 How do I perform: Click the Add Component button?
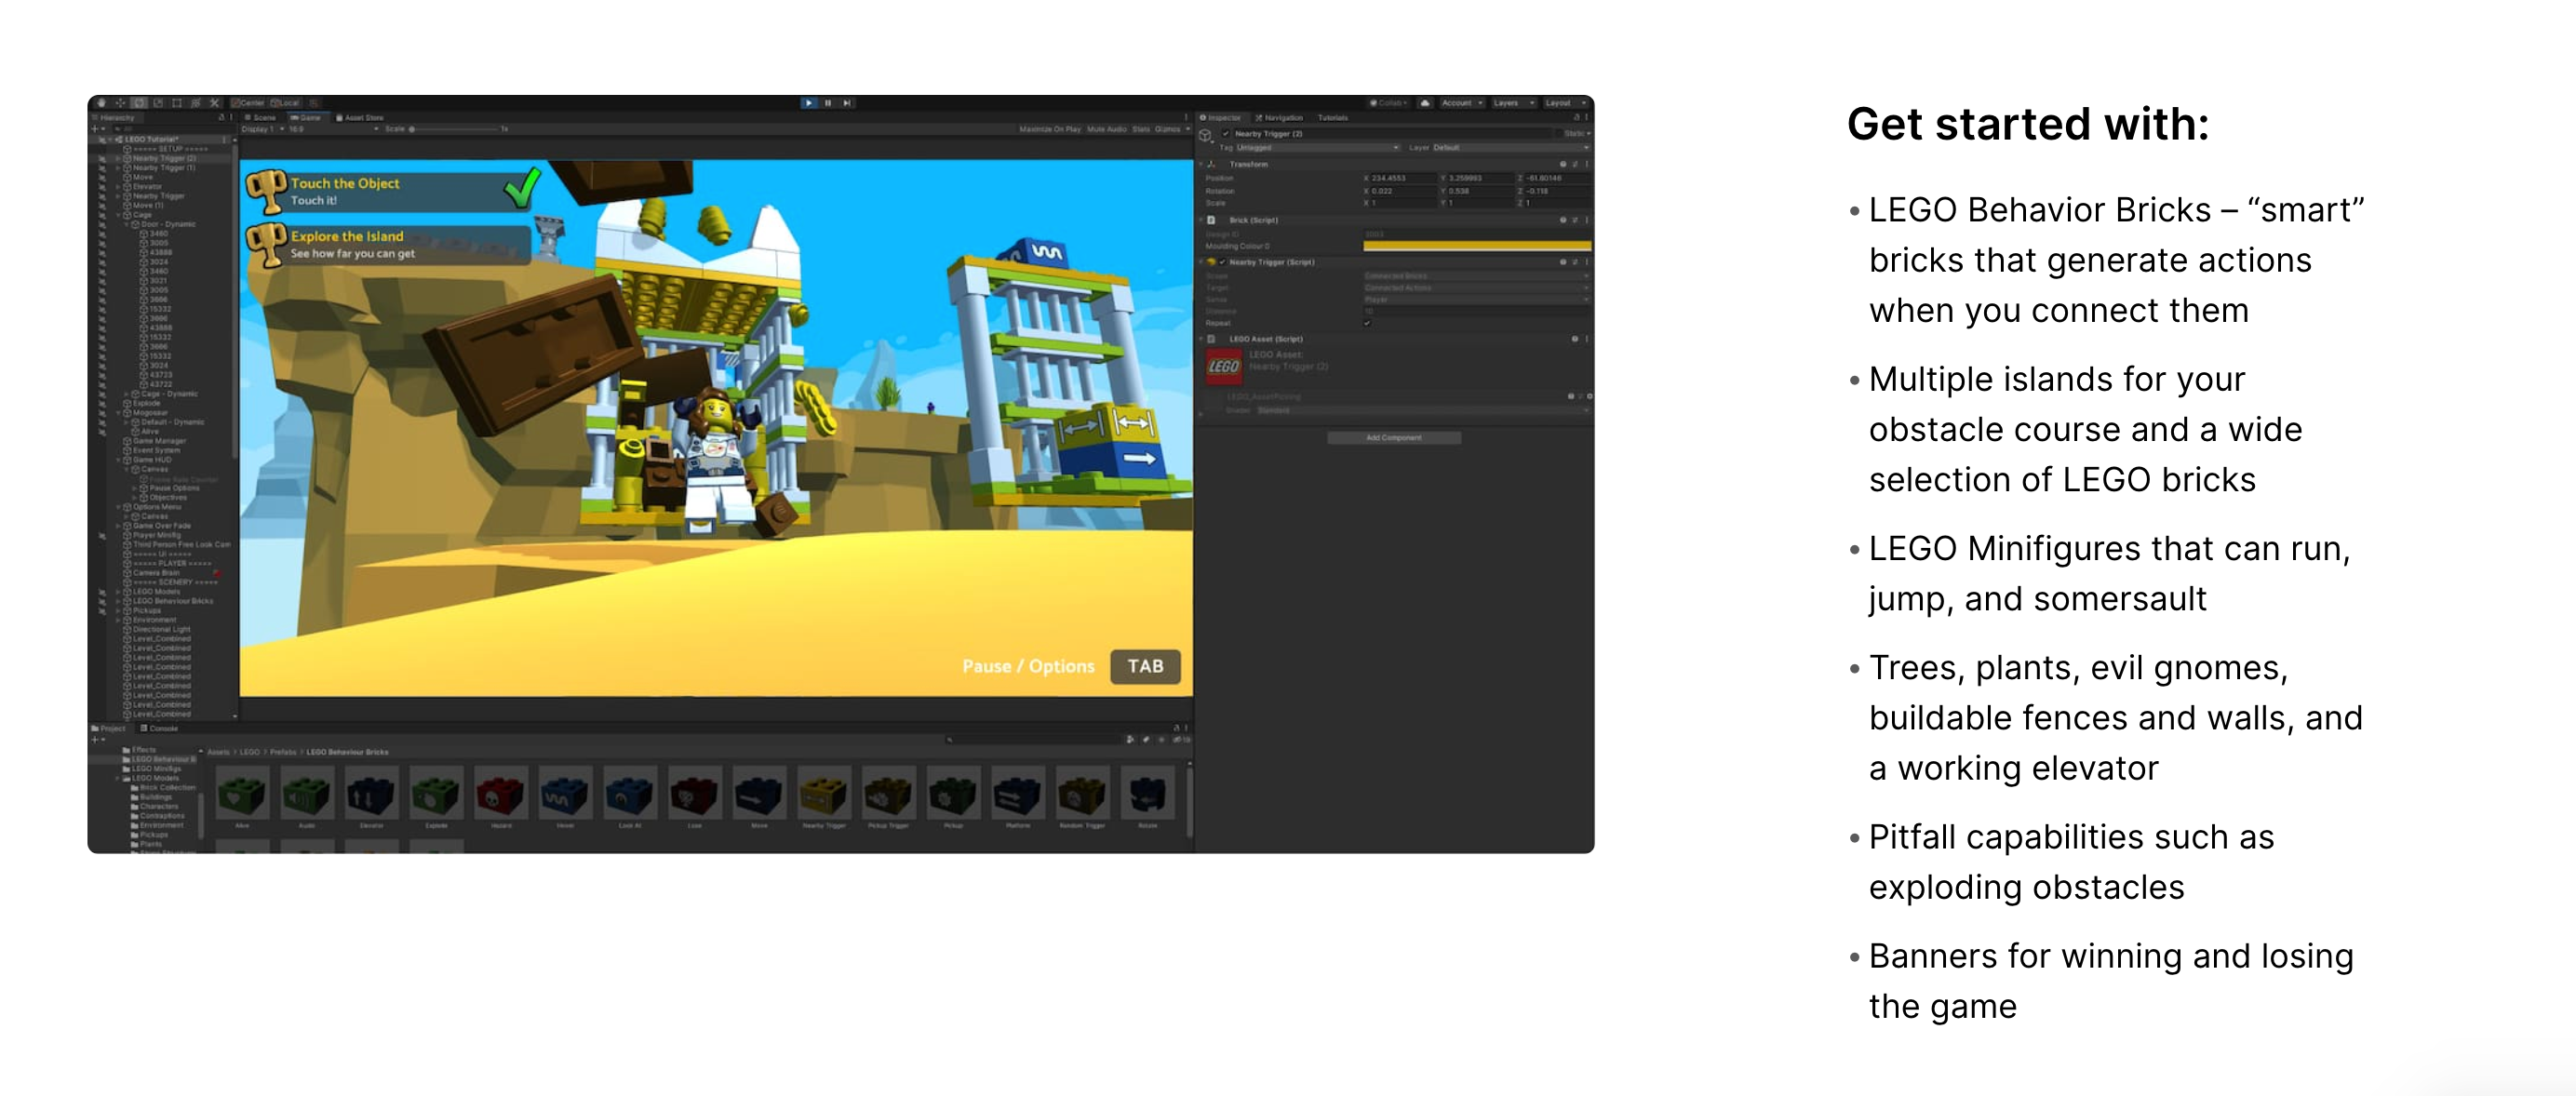coord(1394,437)
